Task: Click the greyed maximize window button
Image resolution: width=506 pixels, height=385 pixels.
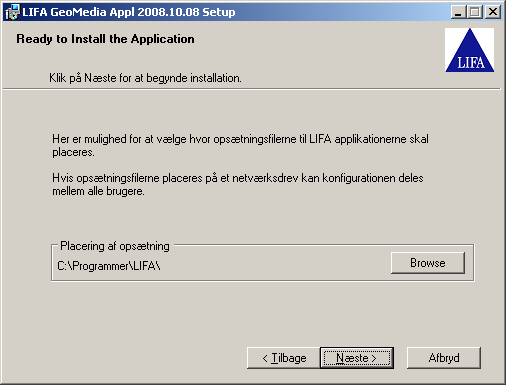Action: click(474, 12)
